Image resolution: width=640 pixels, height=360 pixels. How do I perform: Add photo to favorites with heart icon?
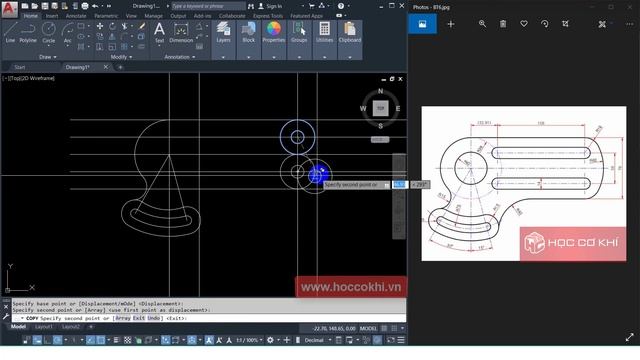524,24
